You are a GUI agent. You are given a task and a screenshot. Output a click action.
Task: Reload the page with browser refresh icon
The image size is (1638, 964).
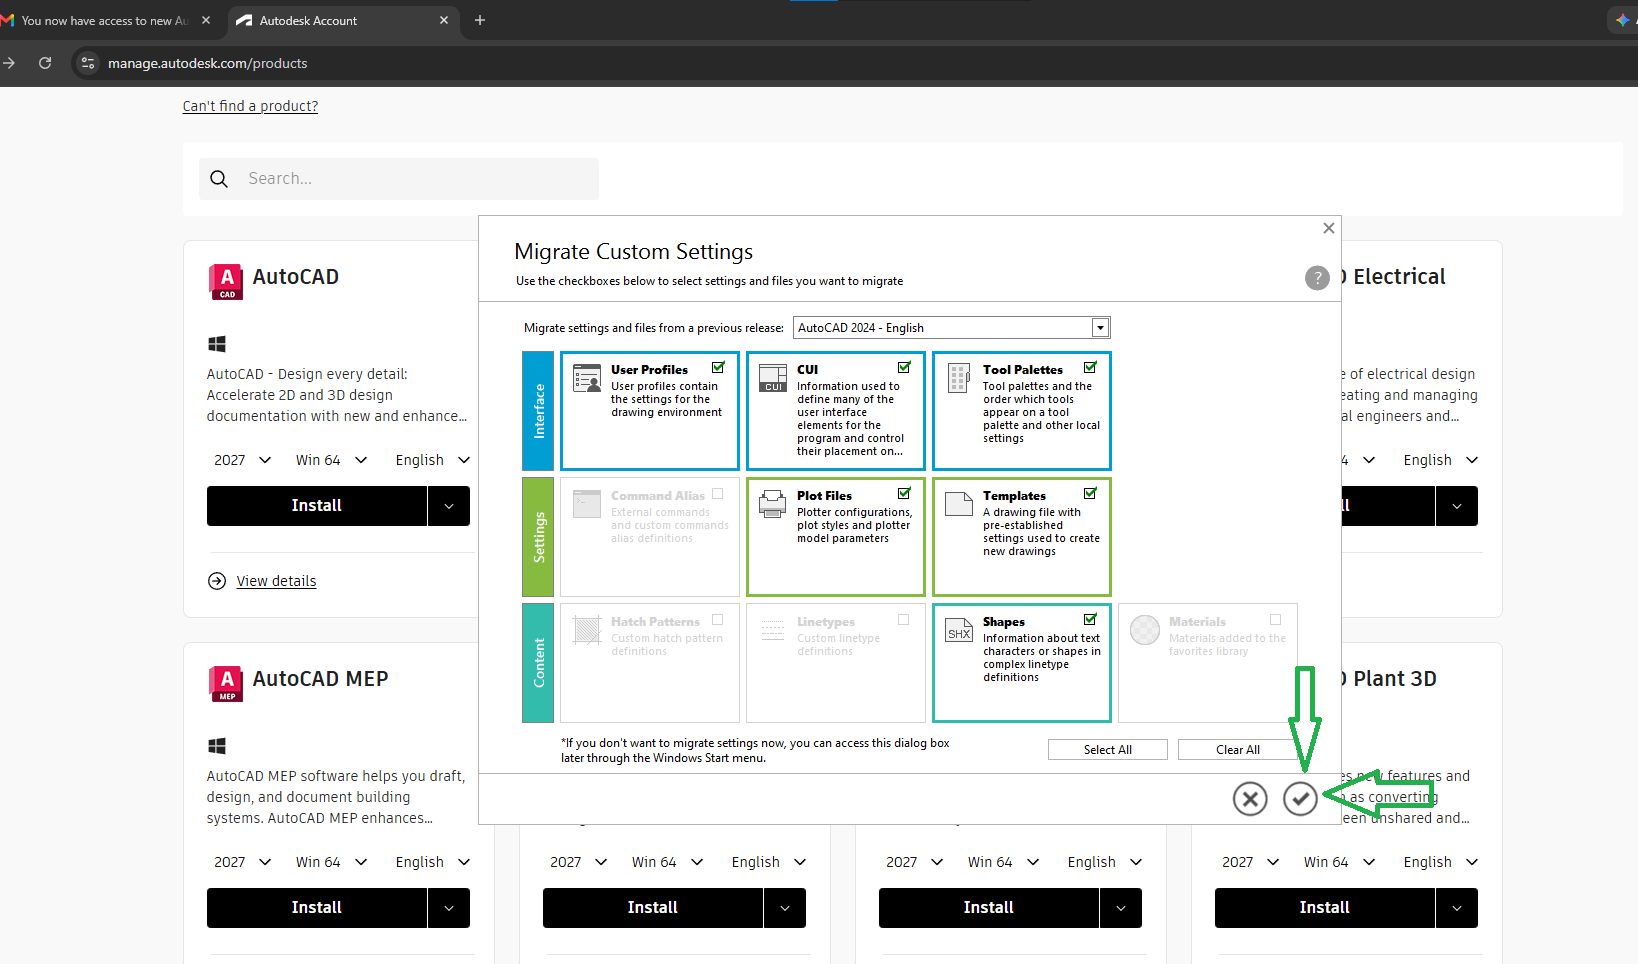point(45,63)
